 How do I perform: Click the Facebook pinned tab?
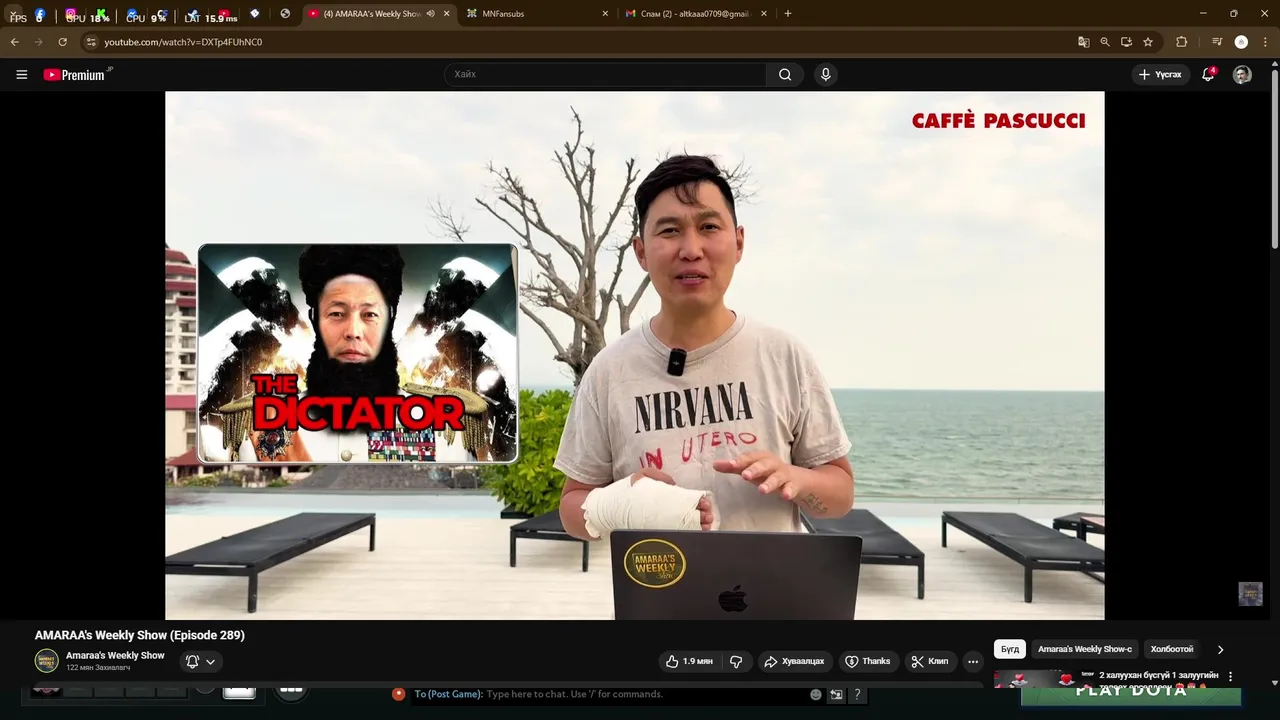[x=40, y=14]
